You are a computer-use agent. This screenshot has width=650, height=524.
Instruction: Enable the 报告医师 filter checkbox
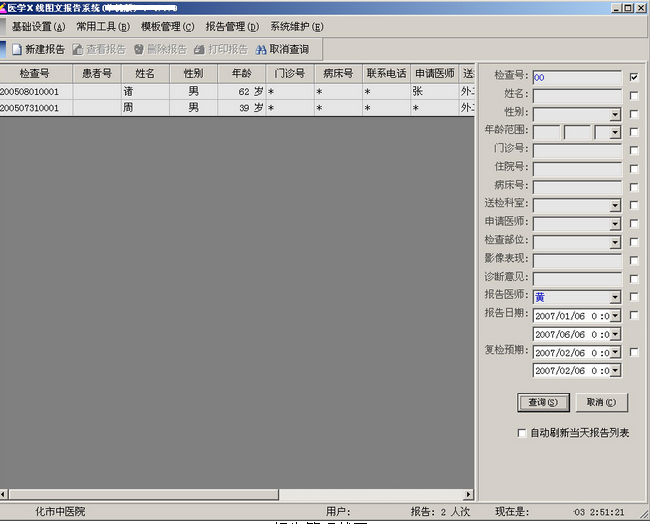pyautogui.click(x=634, y=297)
